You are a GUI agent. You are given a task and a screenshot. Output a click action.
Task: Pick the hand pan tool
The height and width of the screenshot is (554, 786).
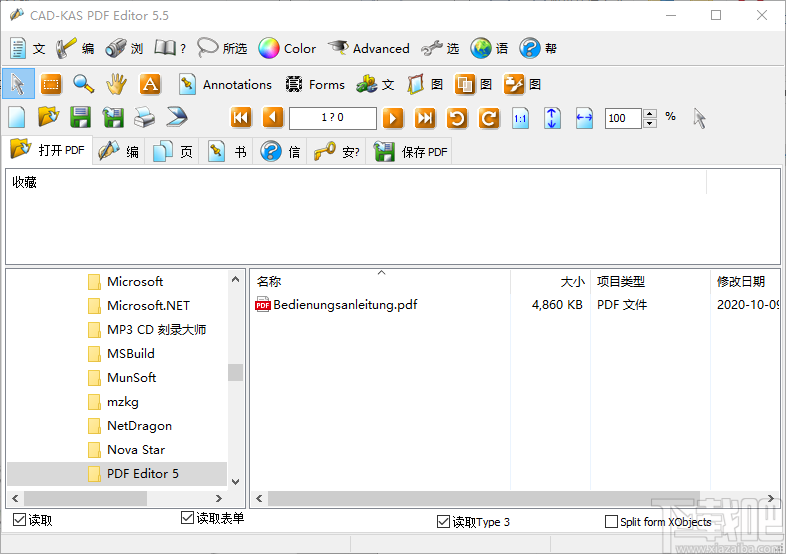click(x=116, y=84)
